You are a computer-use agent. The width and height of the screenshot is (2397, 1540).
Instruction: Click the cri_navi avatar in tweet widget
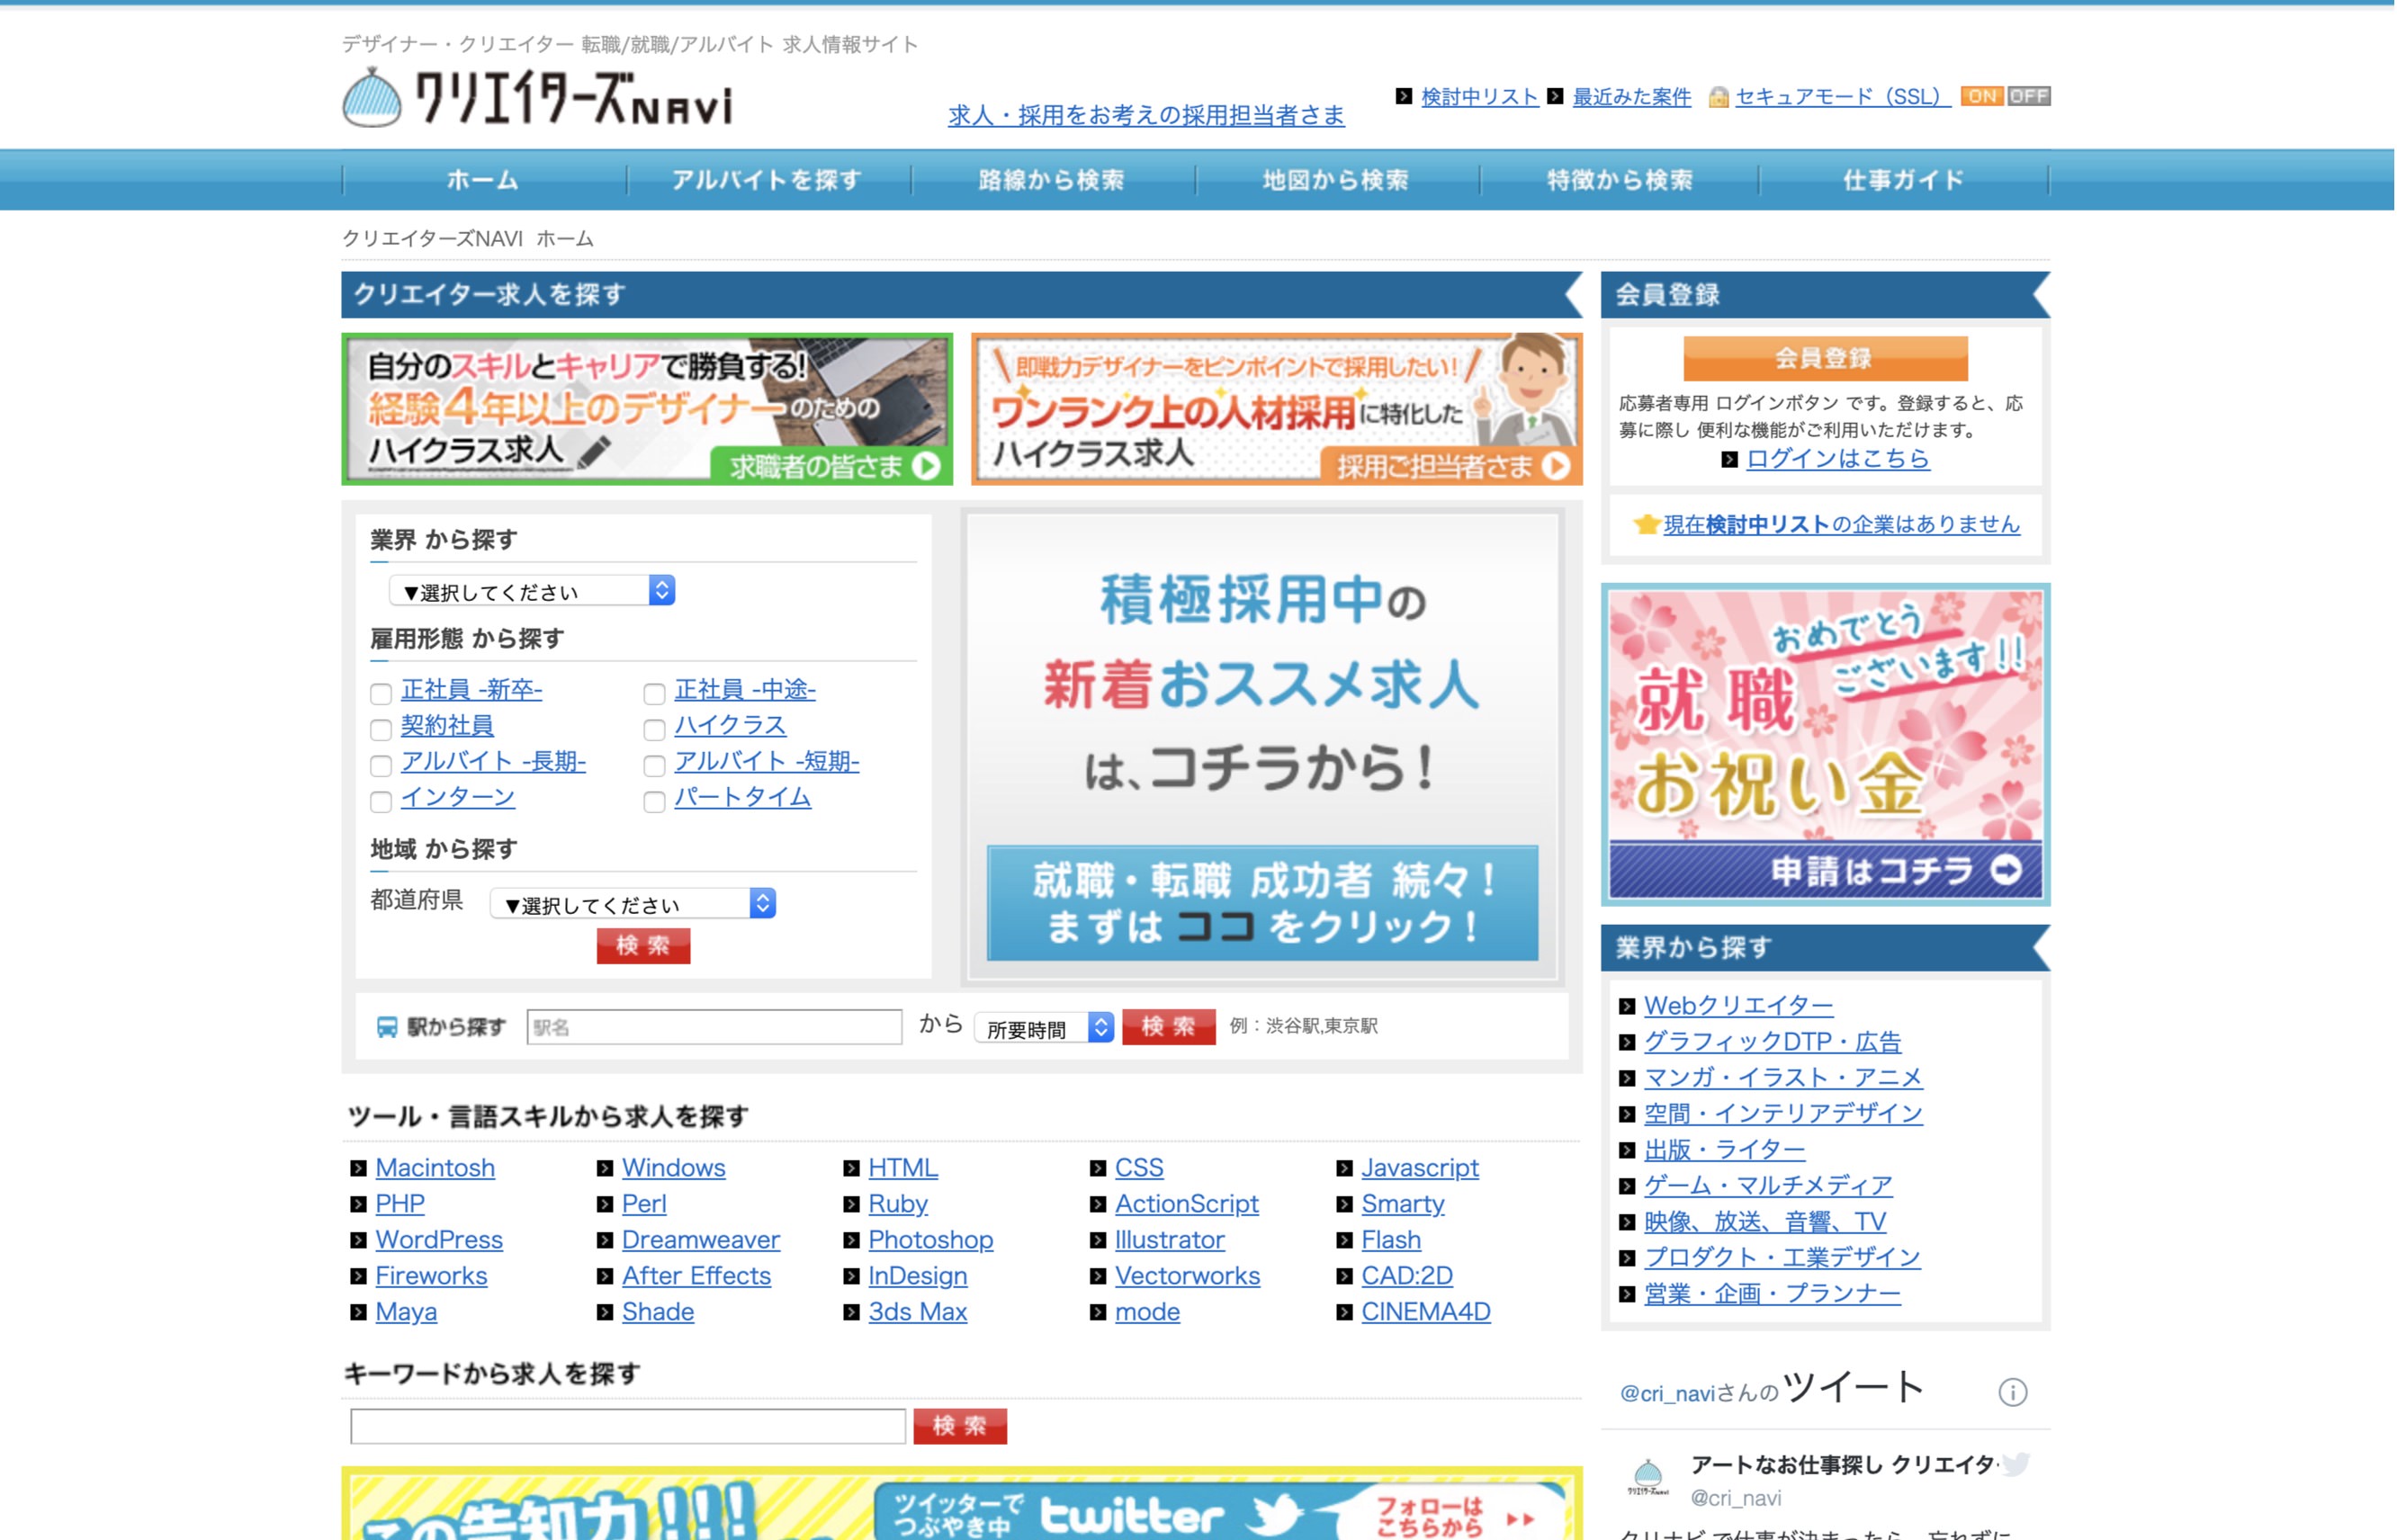[1647, 1477]
